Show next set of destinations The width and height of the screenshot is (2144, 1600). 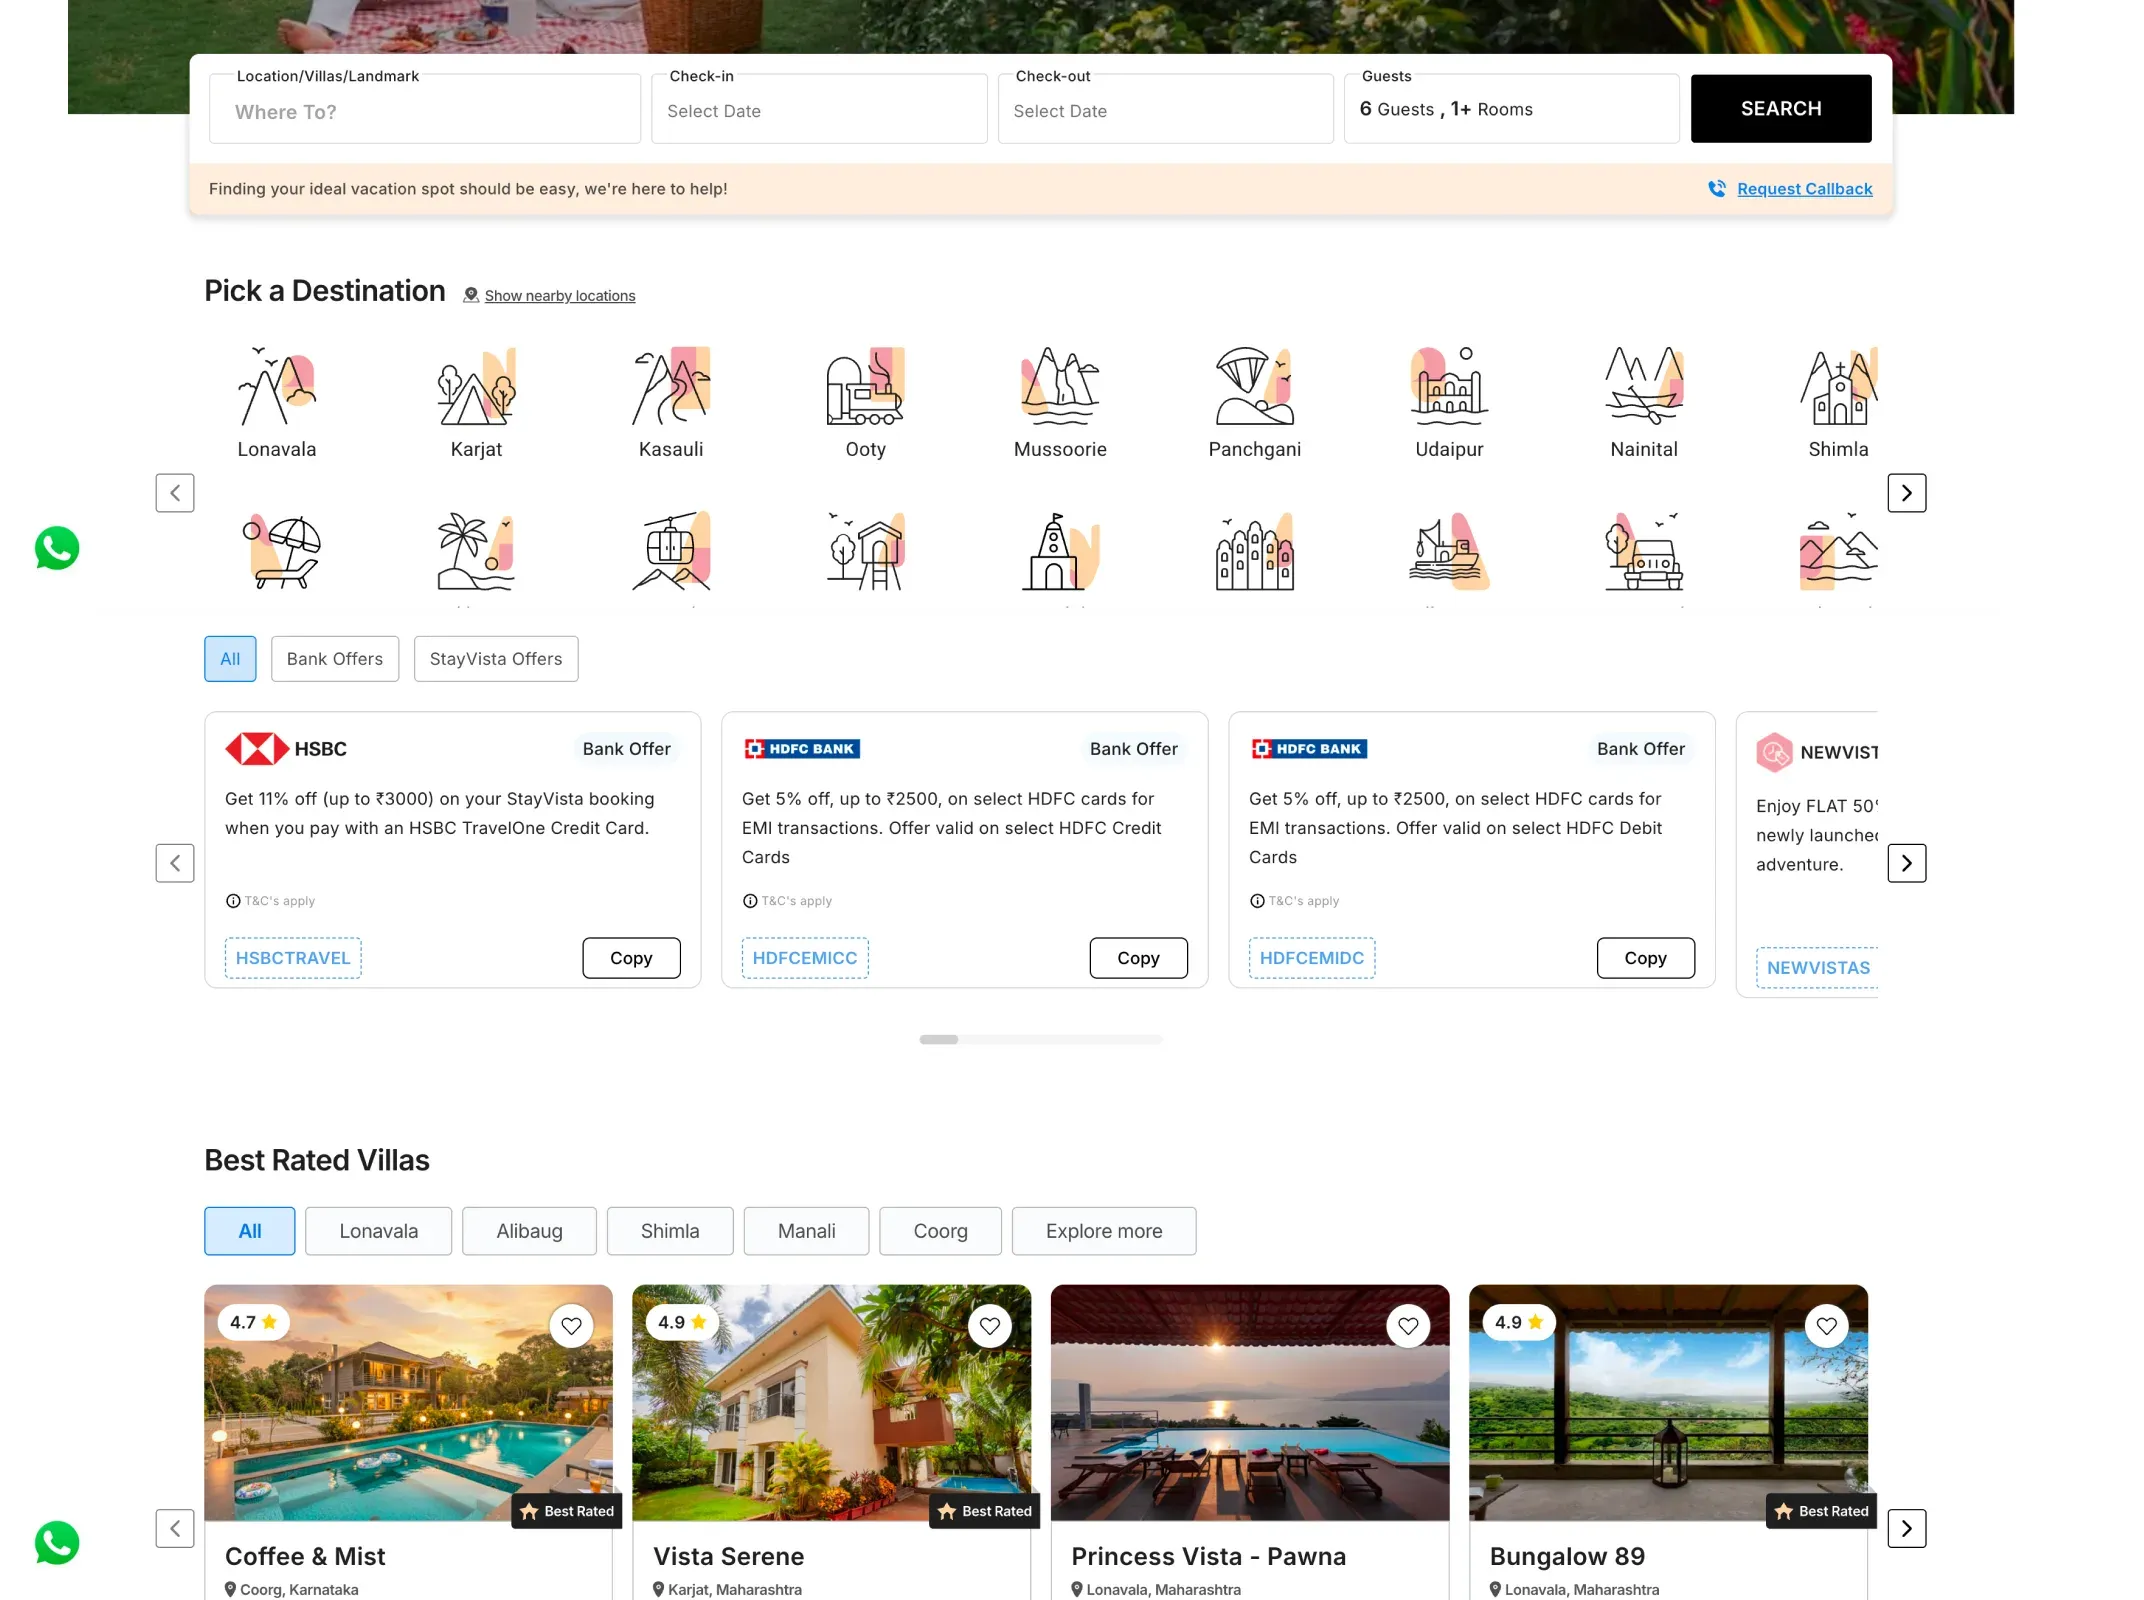coord(1907,493)
